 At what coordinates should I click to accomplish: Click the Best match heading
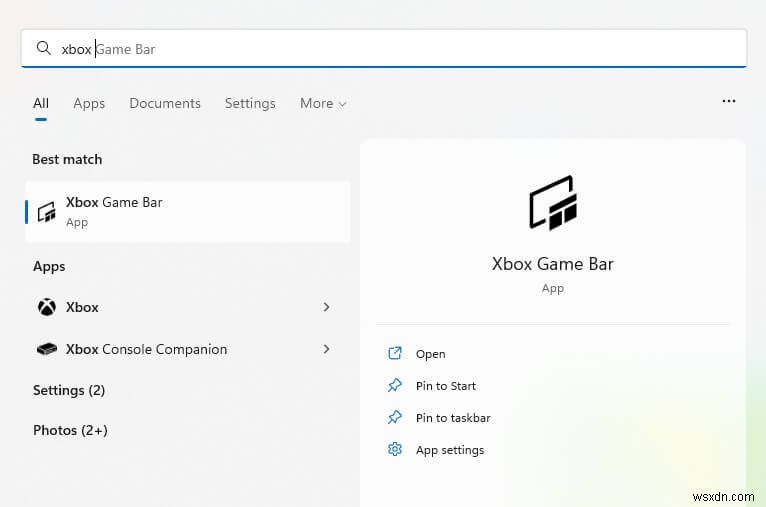click(x=67, y=159)
